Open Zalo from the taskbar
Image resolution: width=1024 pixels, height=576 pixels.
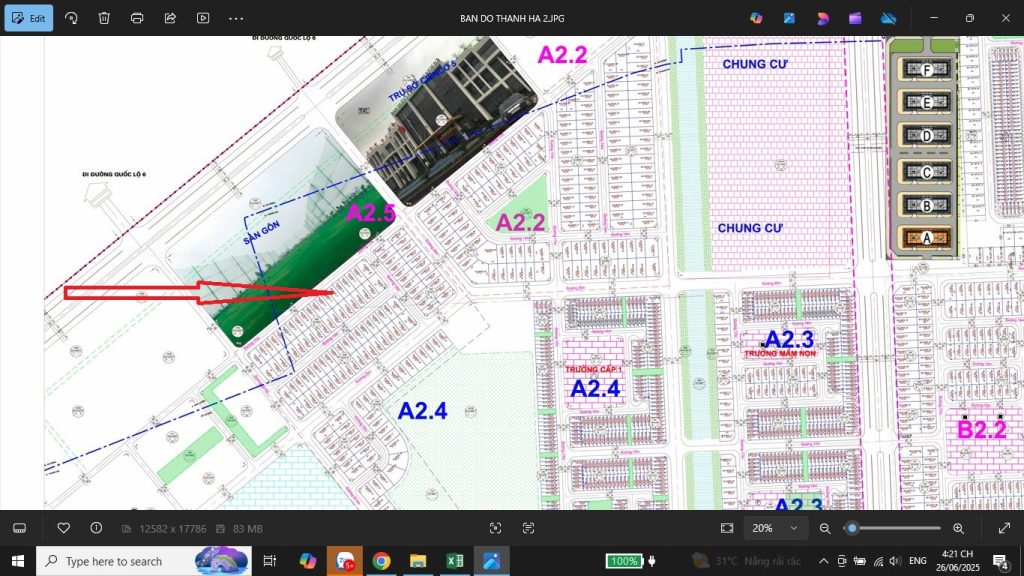[345, 561]
